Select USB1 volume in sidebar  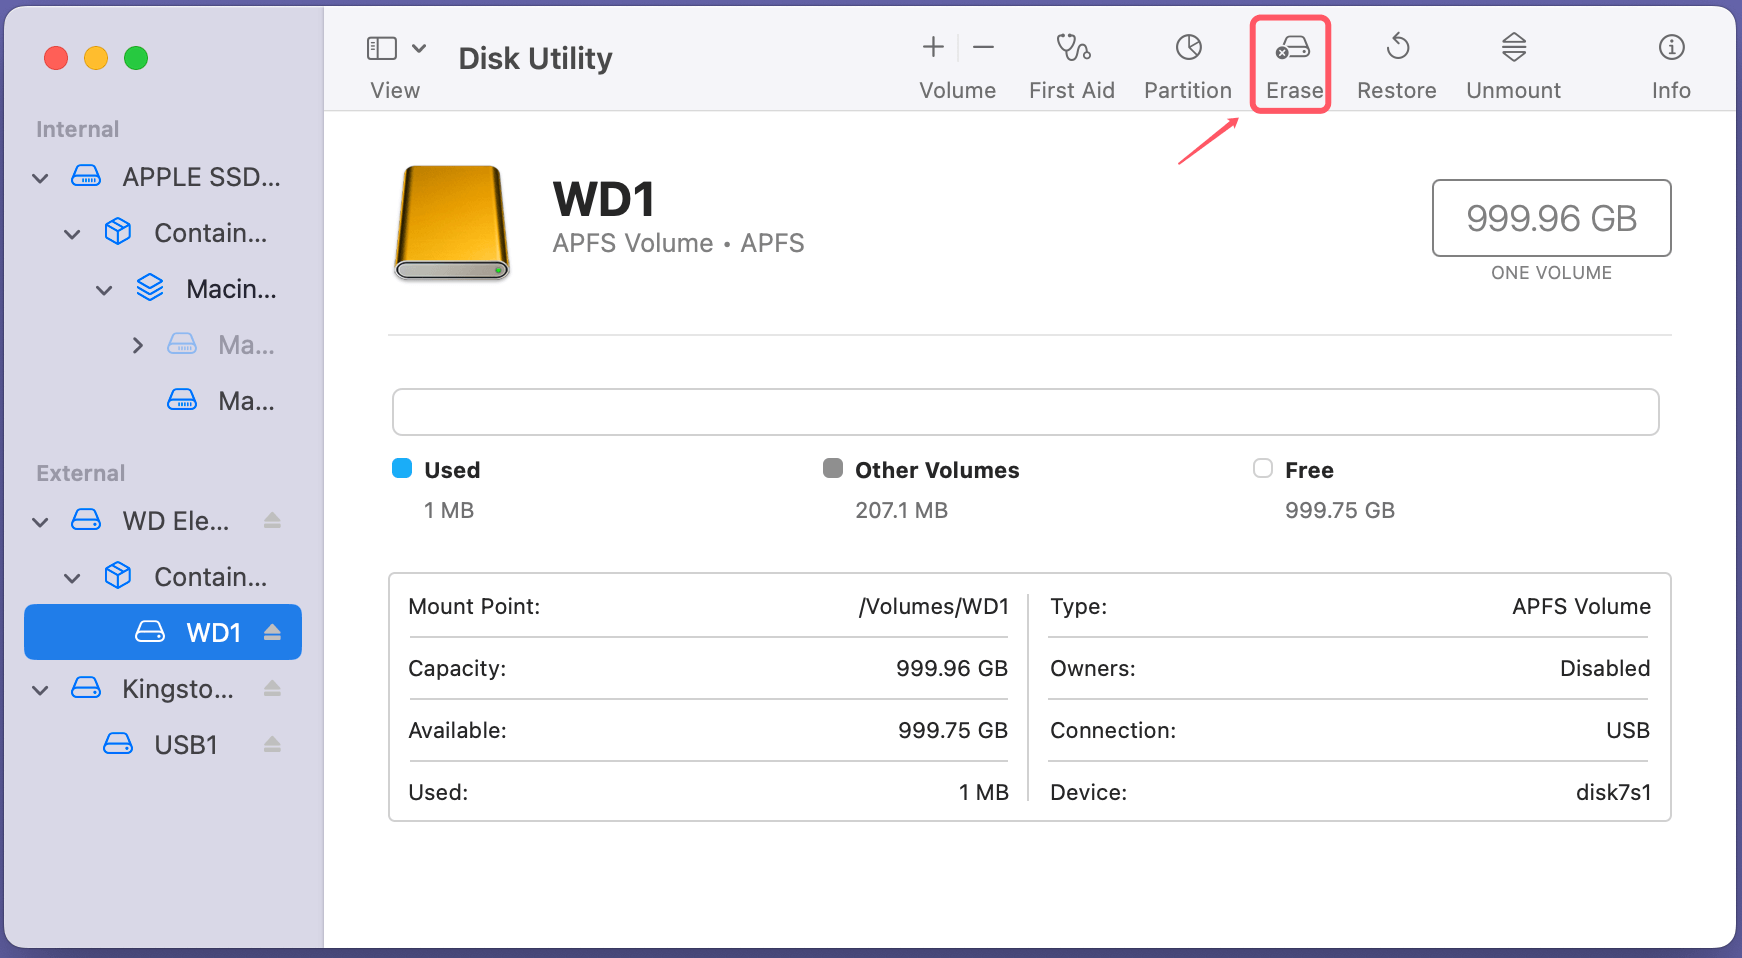[x=185, y=745]
